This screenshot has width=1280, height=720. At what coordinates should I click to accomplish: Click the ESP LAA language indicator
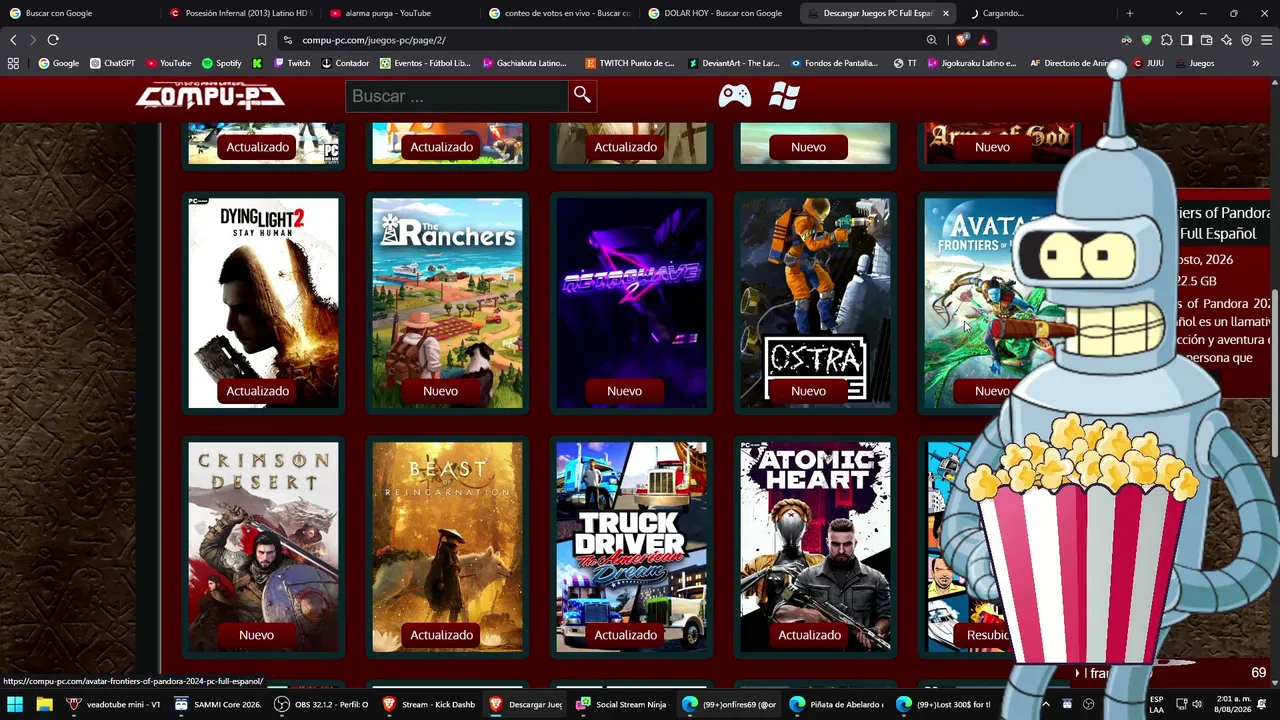[1156, 704]
